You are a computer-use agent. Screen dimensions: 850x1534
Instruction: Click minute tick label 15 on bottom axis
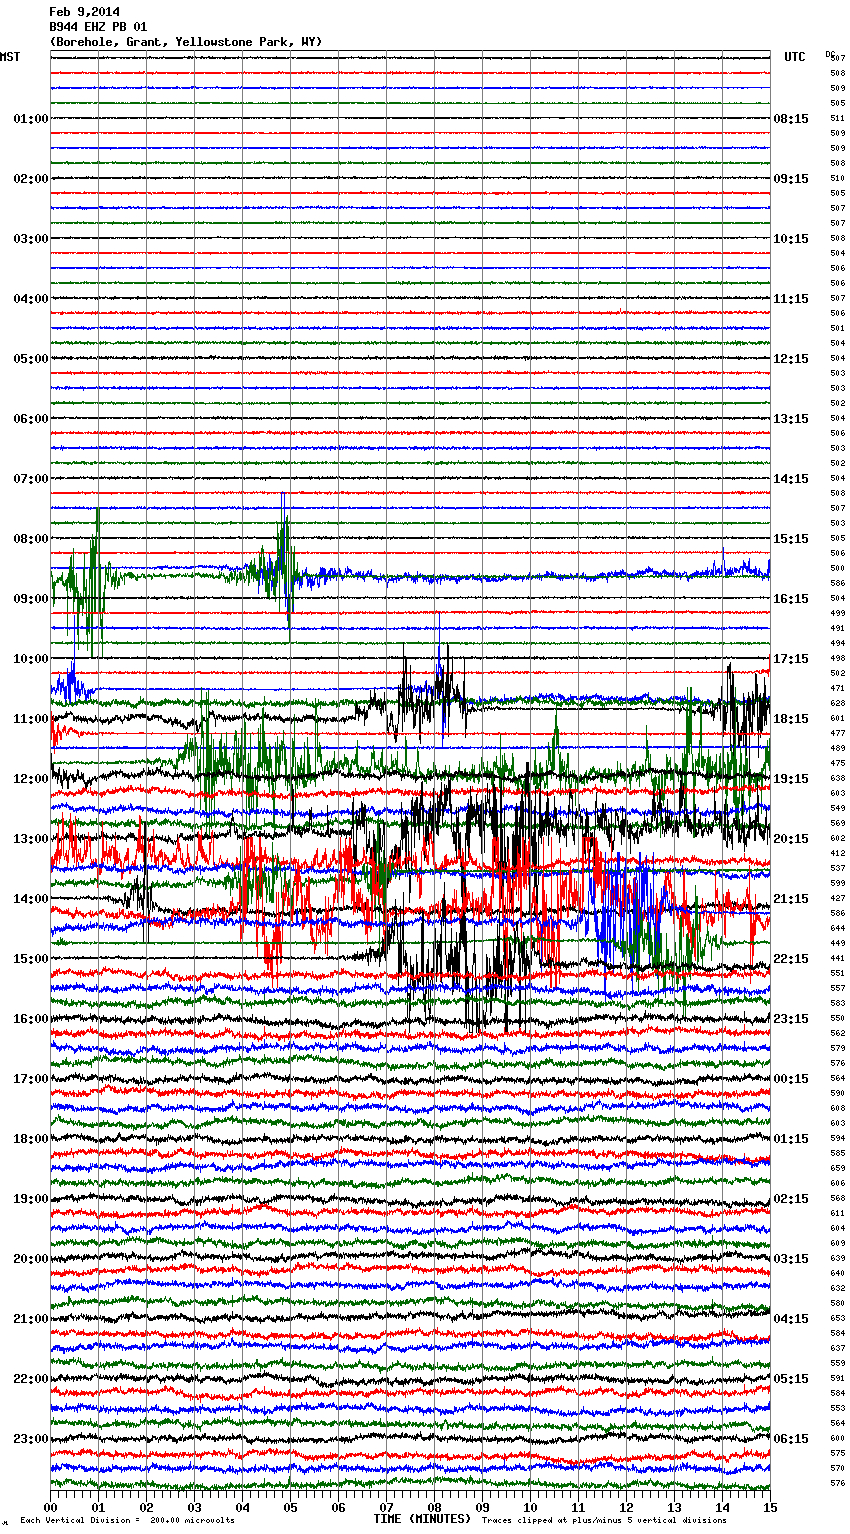(770, 1507)
